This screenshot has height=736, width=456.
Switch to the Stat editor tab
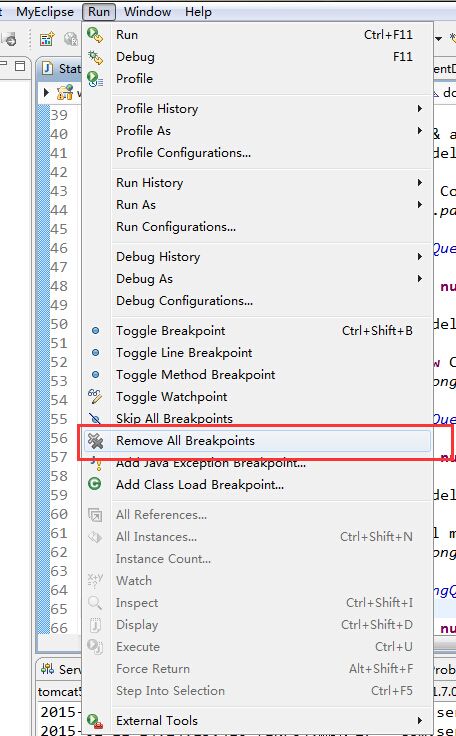[x=61, y=69]
